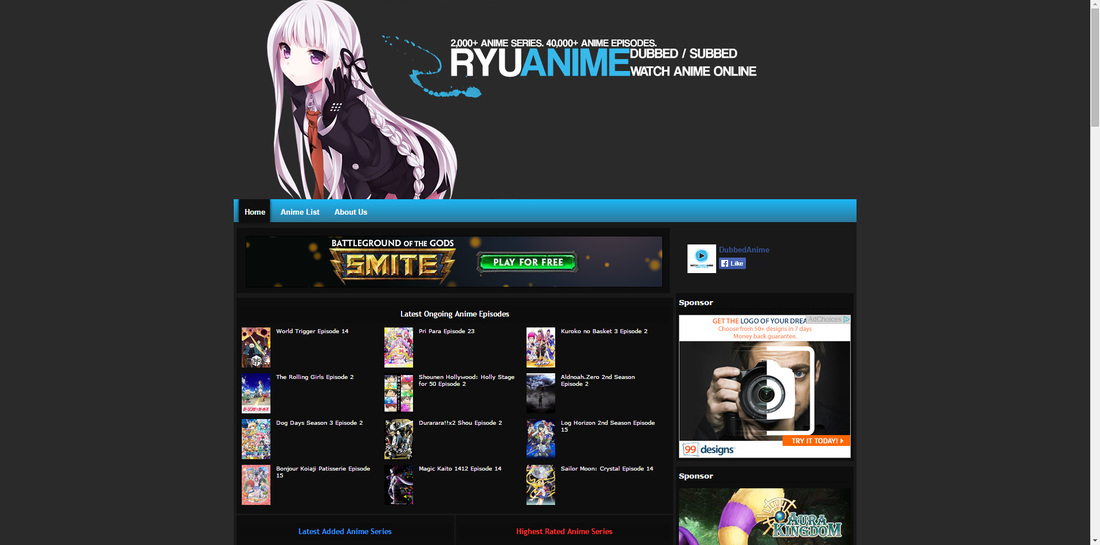The image size is (1100, 545).
Task: Open World Trigger Episode 14 link
Action: tap(312, 331)
